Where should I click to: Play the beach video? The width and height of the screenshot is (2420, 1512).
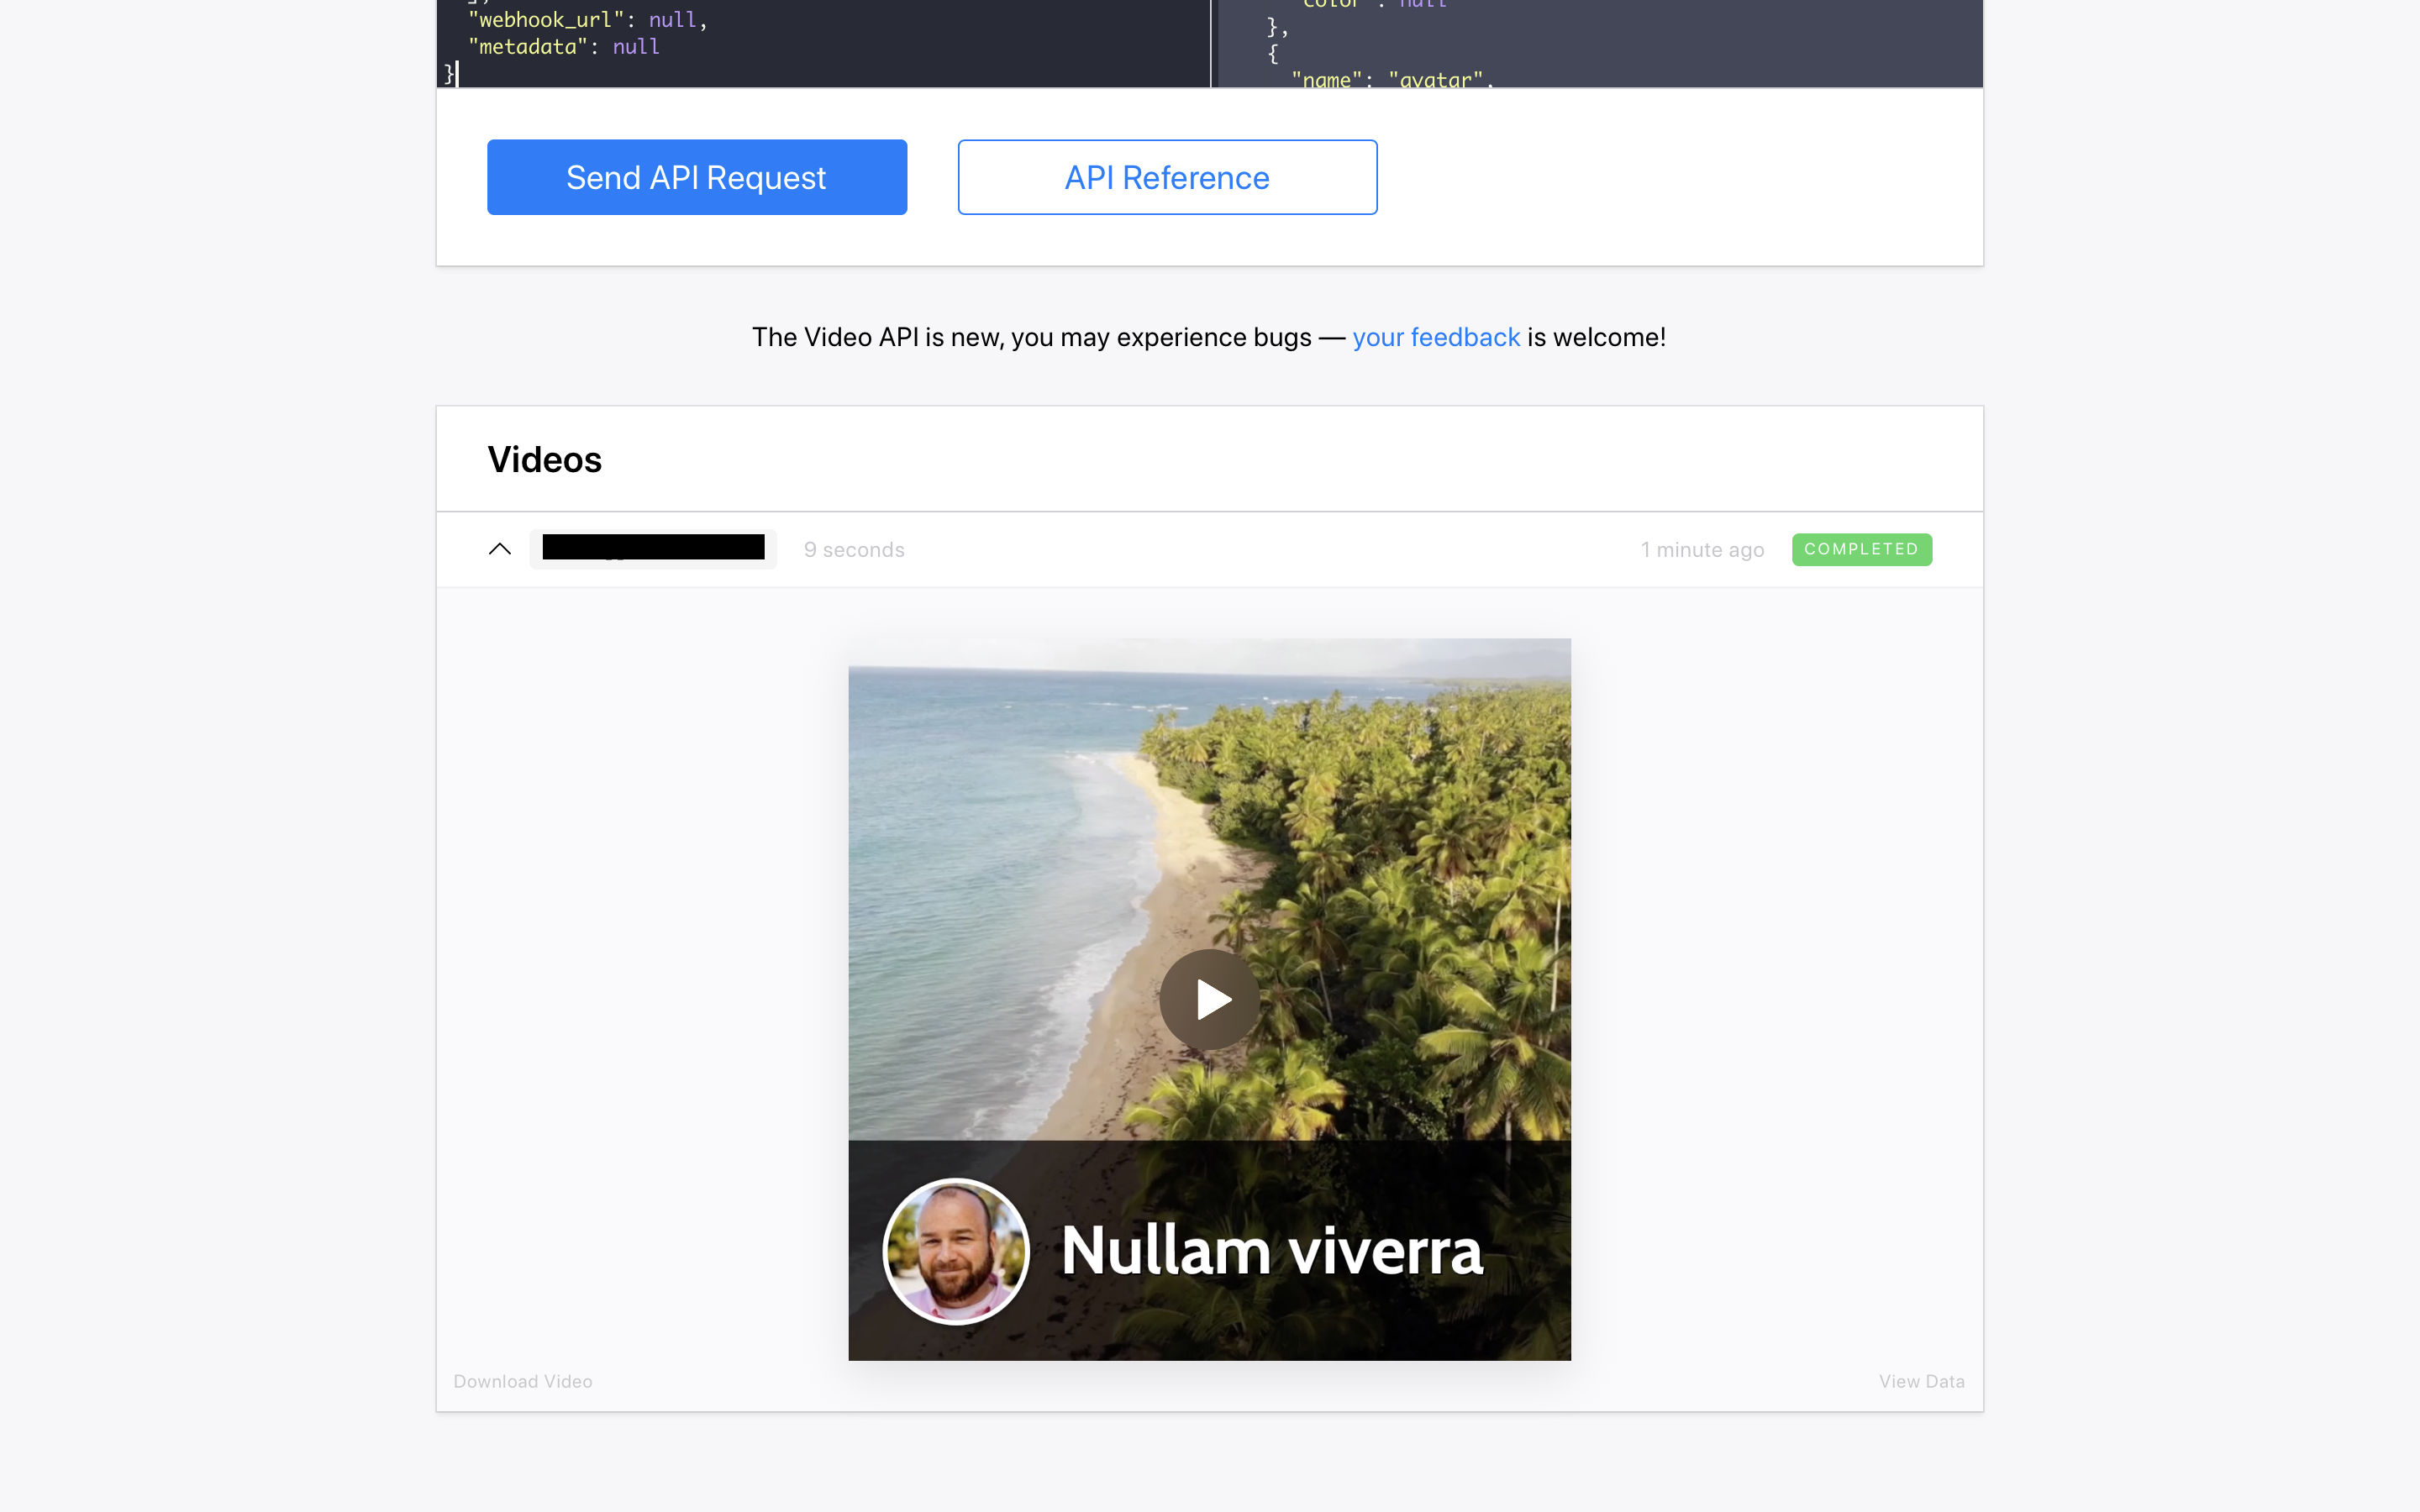1209,999
